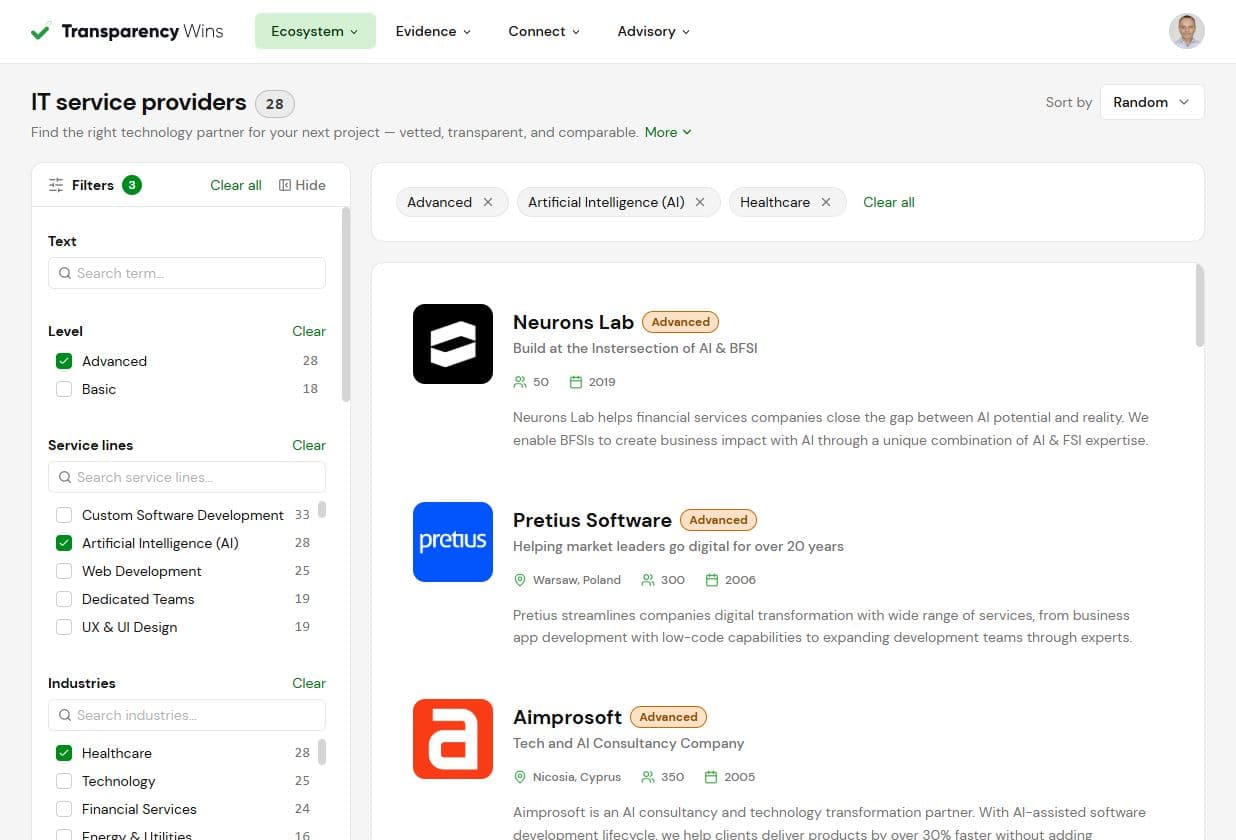Click the Aimprosoft Nicosia location pin icon
The height and width of the screenshot is (840, 1236).
point(520,777)
